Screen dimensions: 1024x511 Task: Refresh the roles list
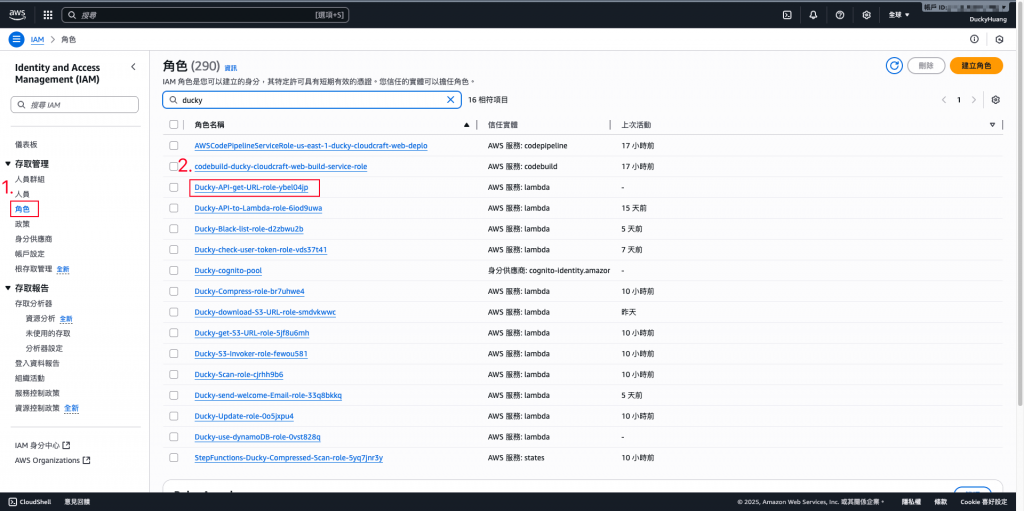(x=894, y=65)
